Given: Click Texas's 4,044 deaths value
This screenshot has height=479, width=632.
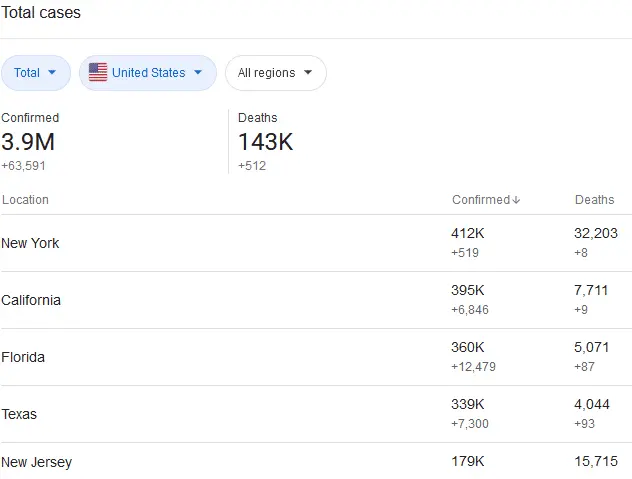Looking at the screenshot, I should [x=593, y=404].
